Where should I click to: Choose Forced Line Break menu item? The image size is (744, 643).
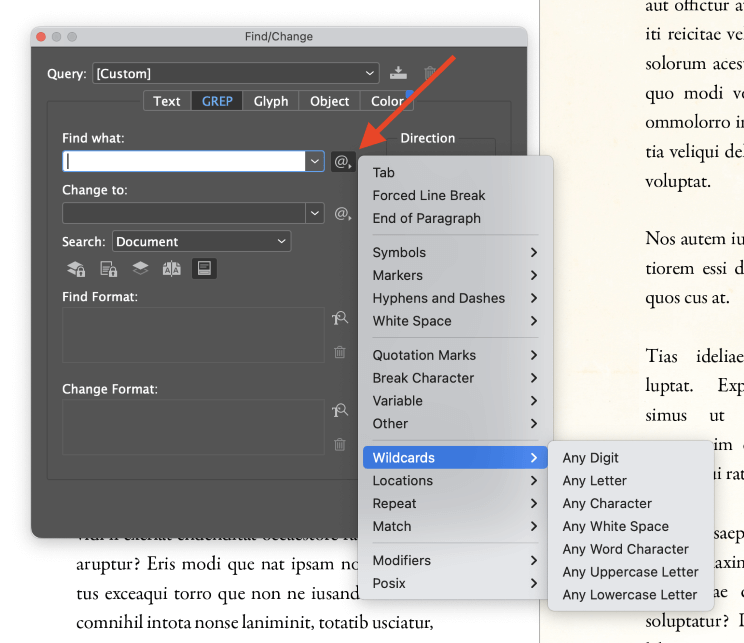pyautogui.click(x=456, y=196)
